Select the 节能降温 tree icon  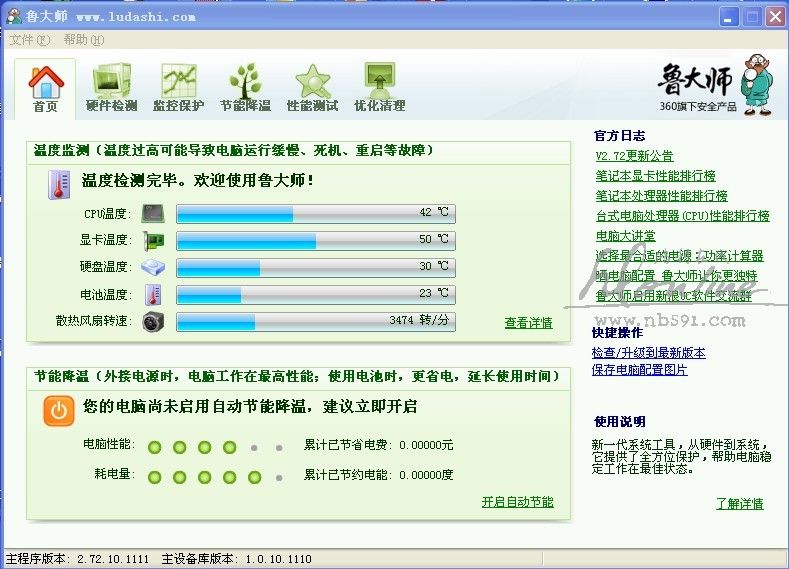click(245, 81)
